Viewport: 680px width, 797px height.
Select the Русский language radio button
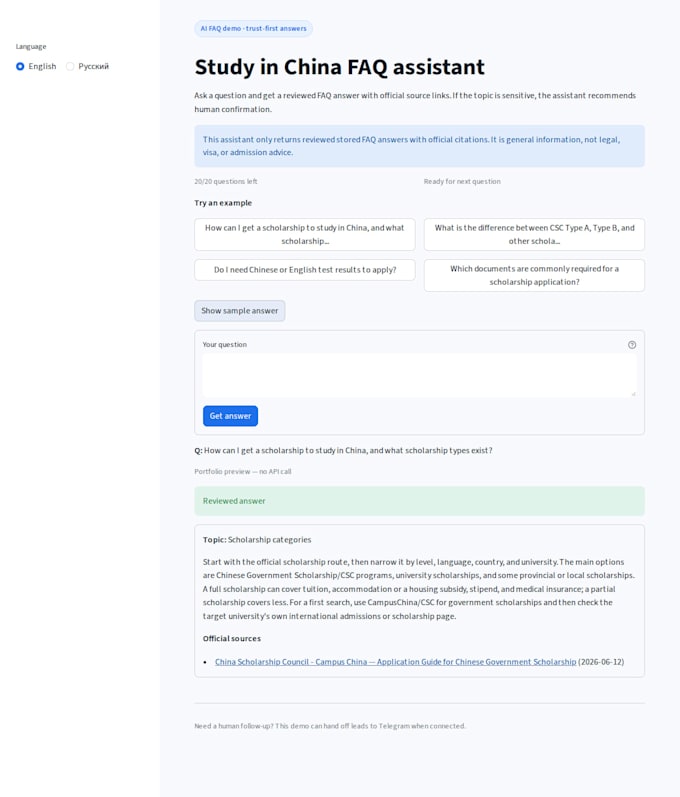[70, 67]
